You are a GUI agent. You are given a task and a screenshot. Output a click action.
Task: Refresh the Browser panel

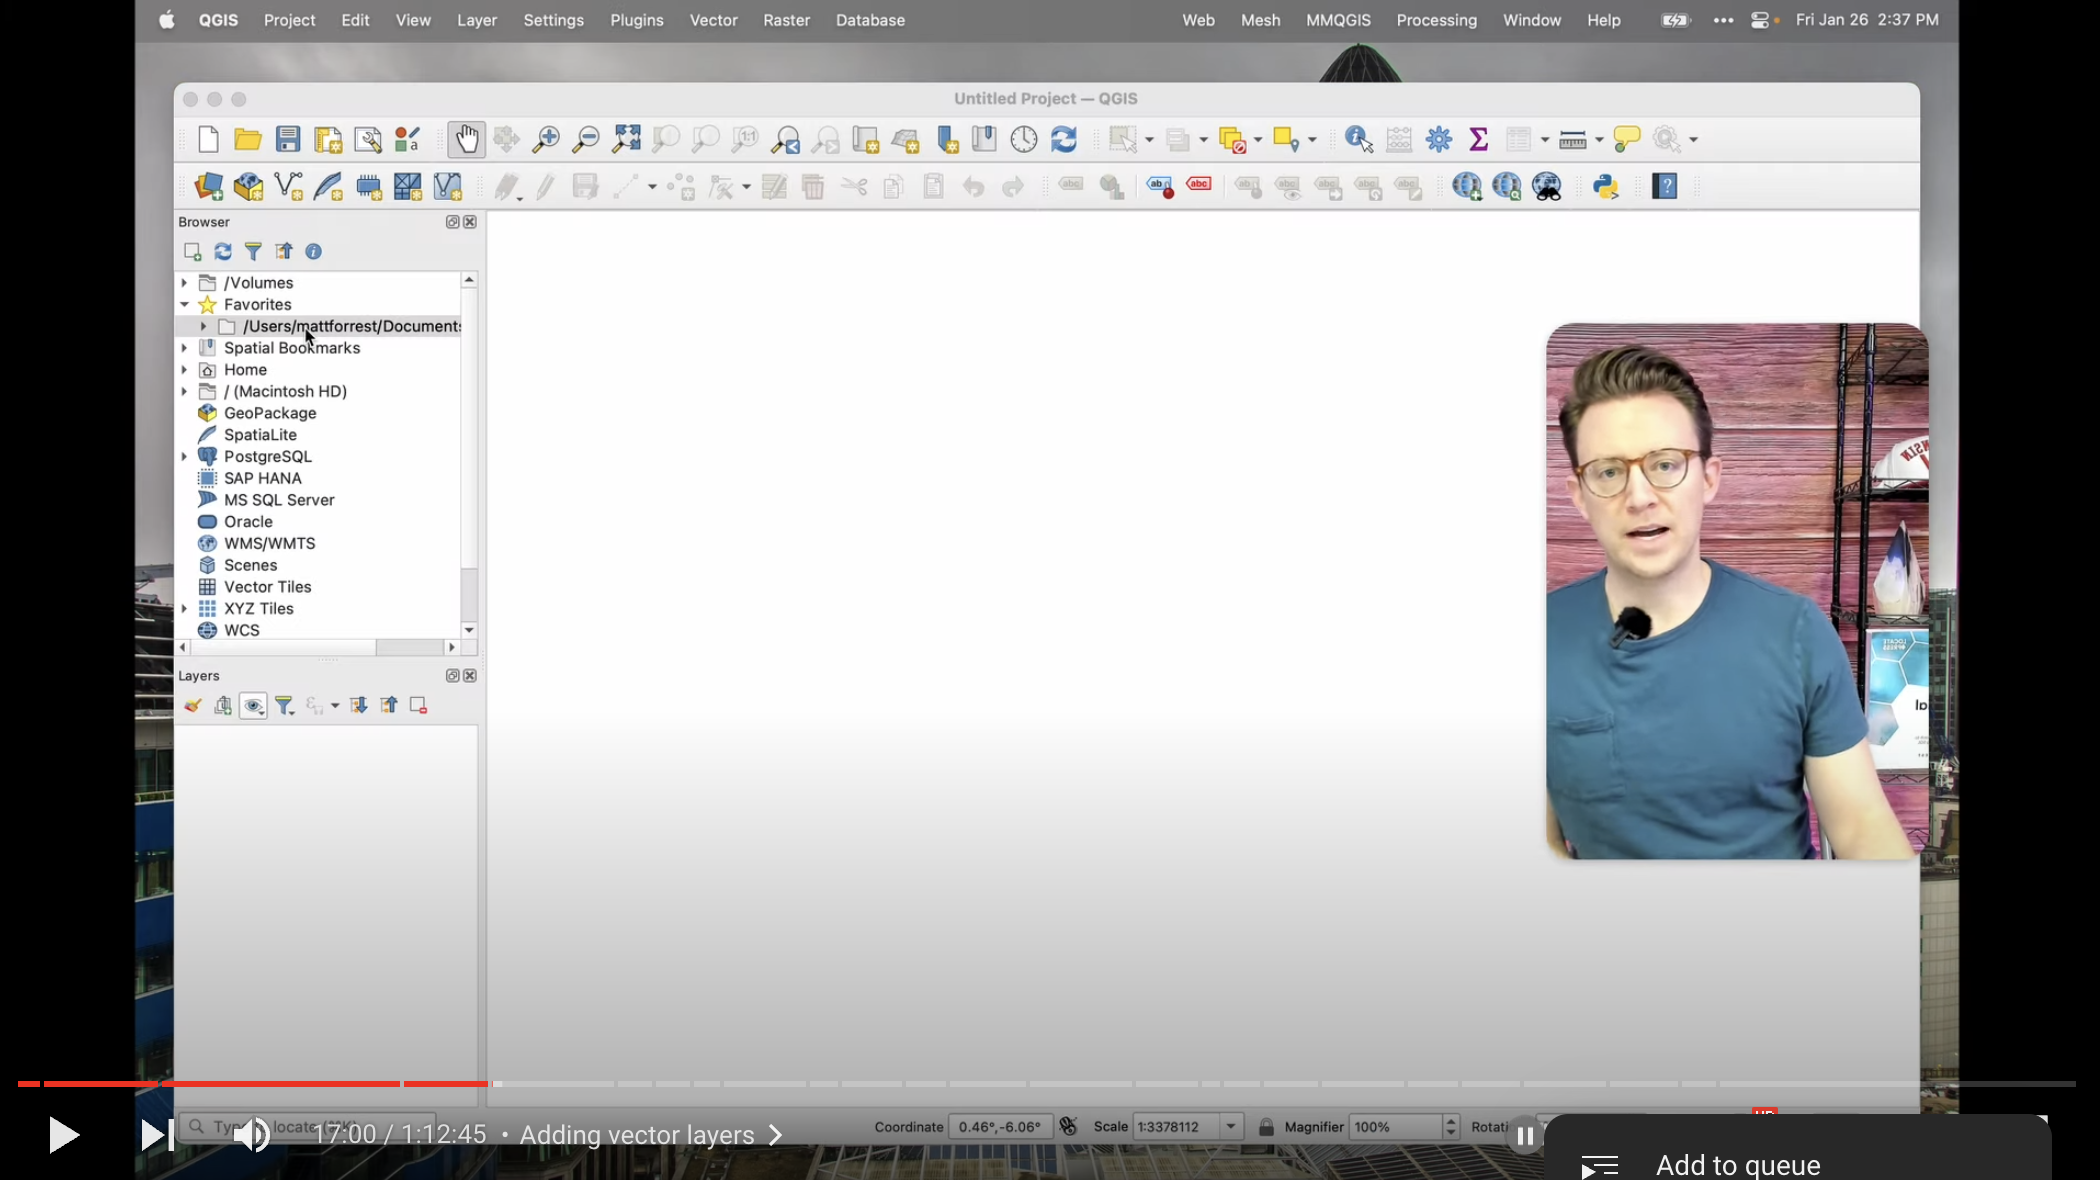pos(223,251)
